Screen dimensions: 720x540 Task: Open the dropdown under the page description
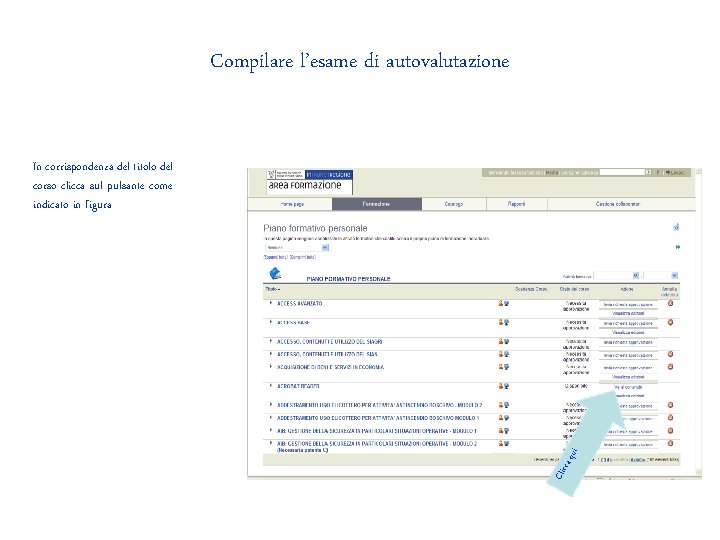pyautogui.click(x=297, y=248)
